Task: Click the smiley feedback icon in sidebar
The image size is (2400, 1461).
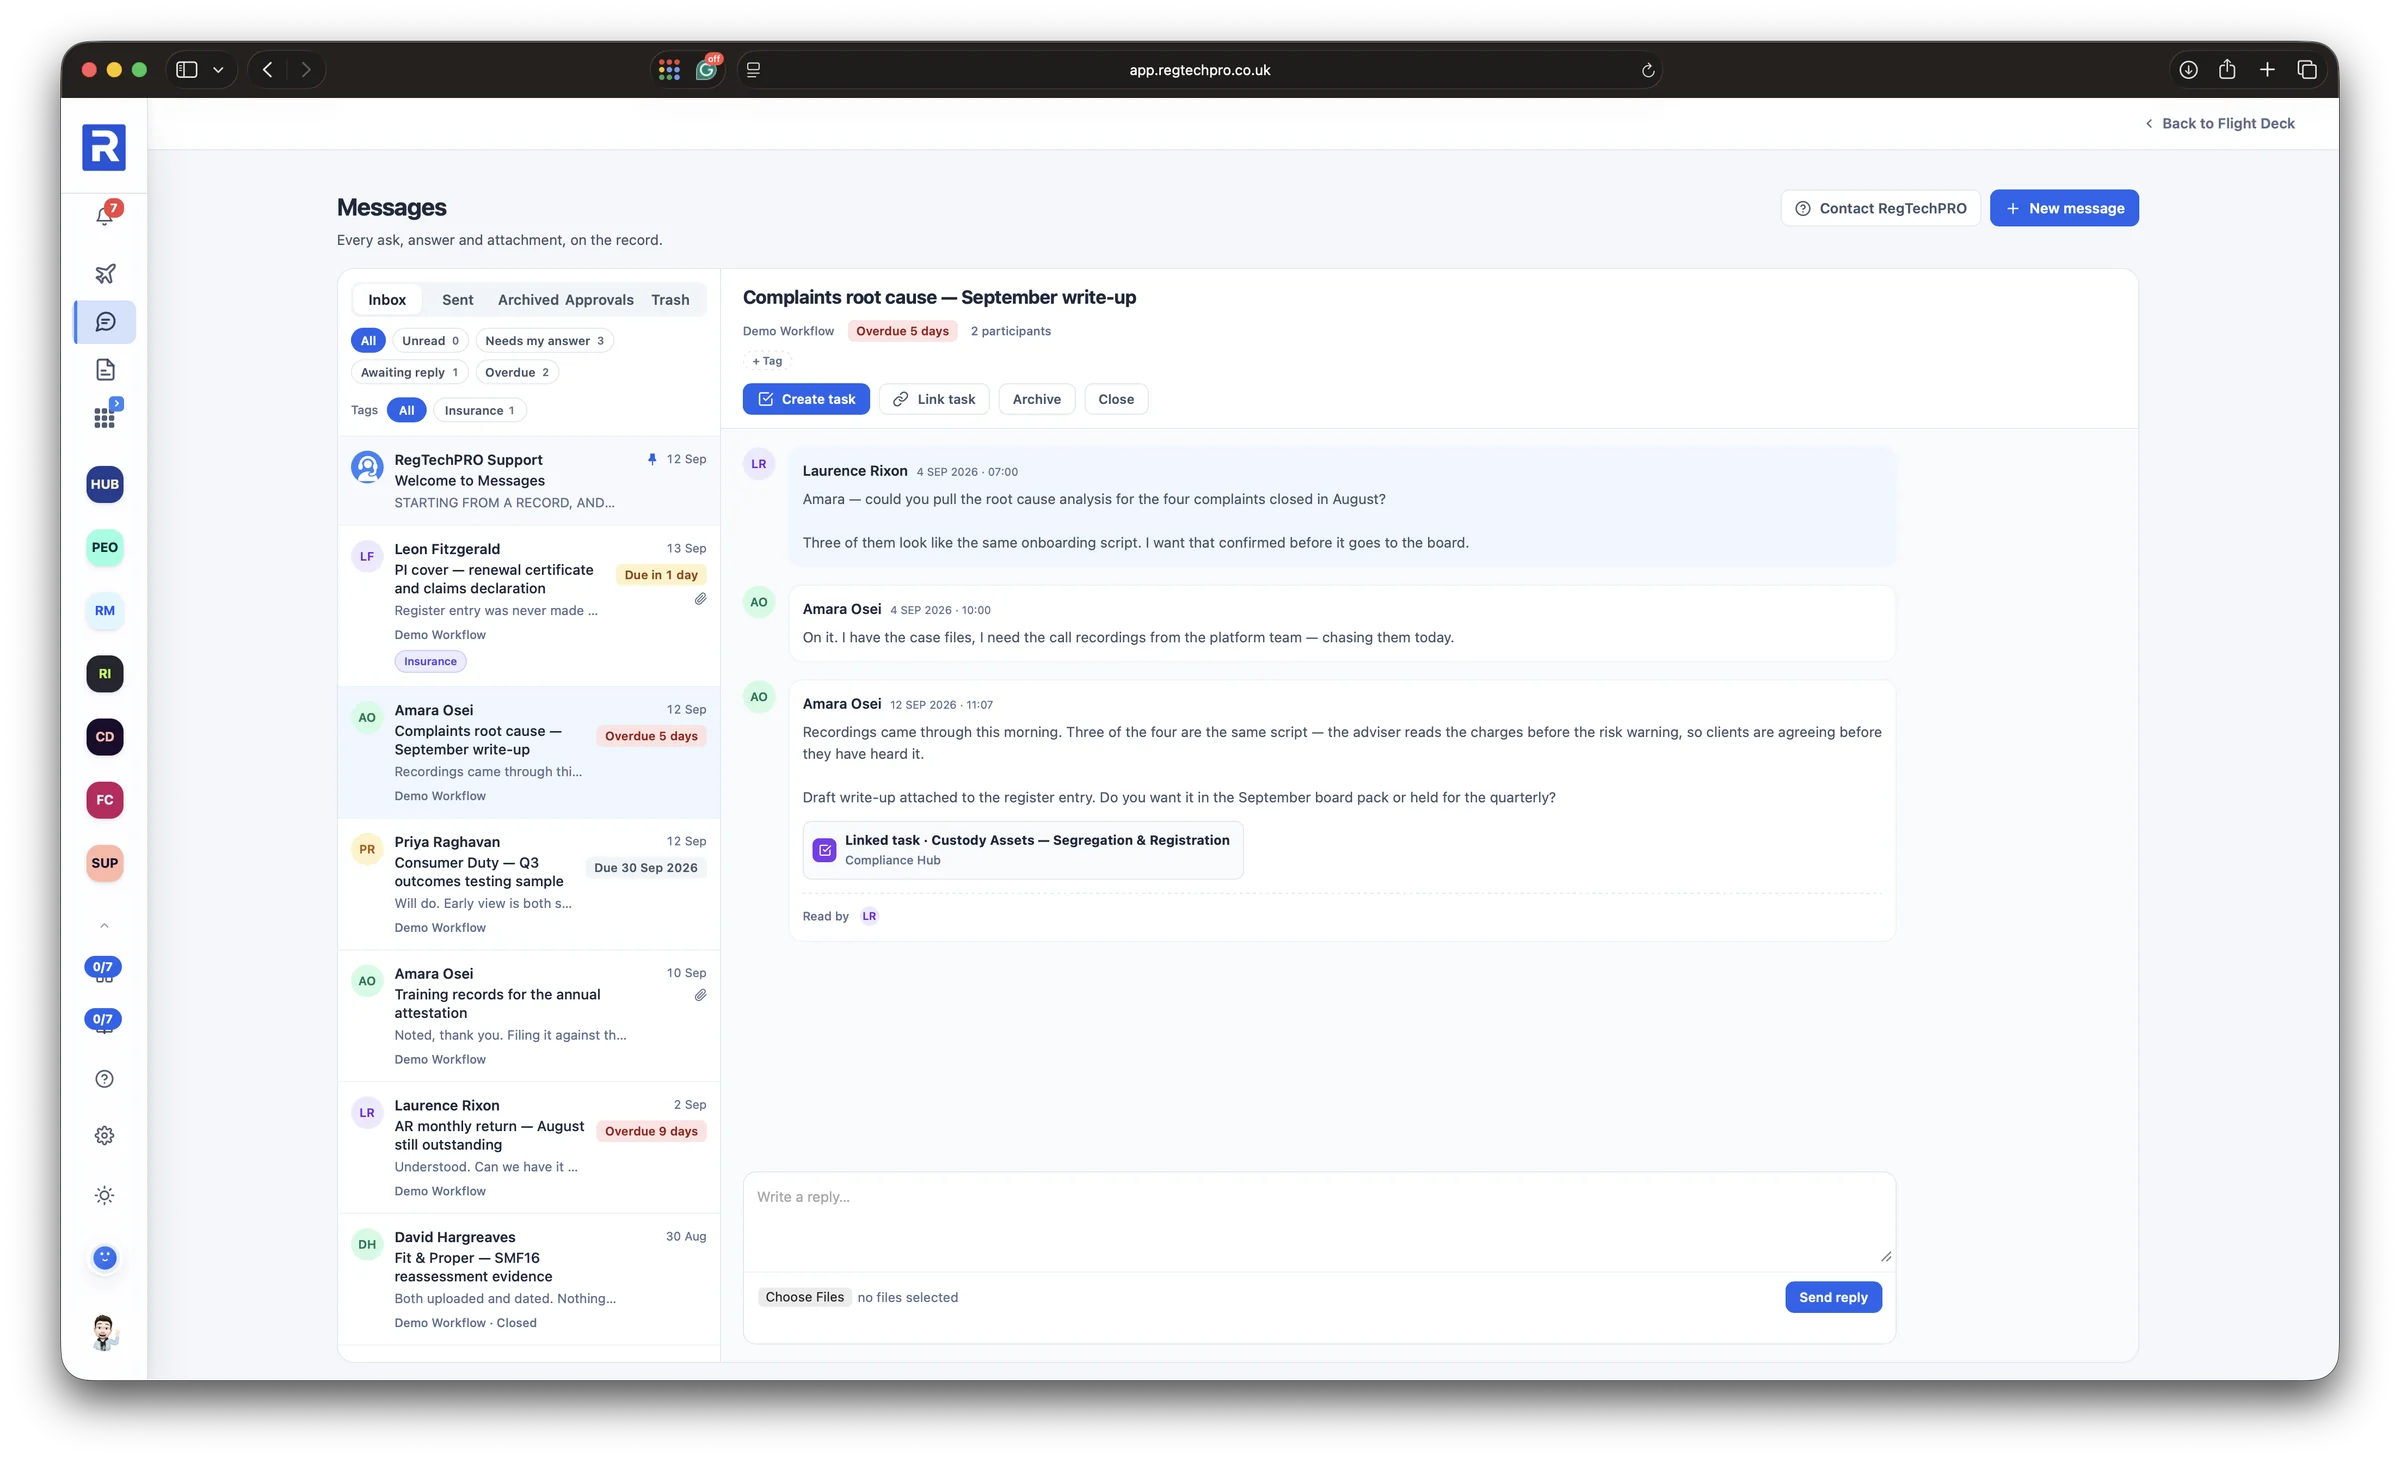Action: click(x=105, y=1258)
